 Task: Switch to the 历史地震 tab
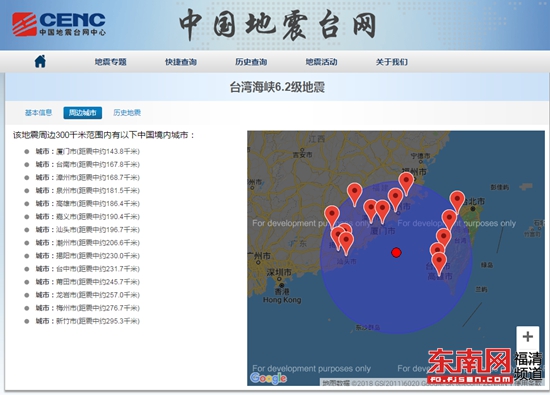coord(127,113)
